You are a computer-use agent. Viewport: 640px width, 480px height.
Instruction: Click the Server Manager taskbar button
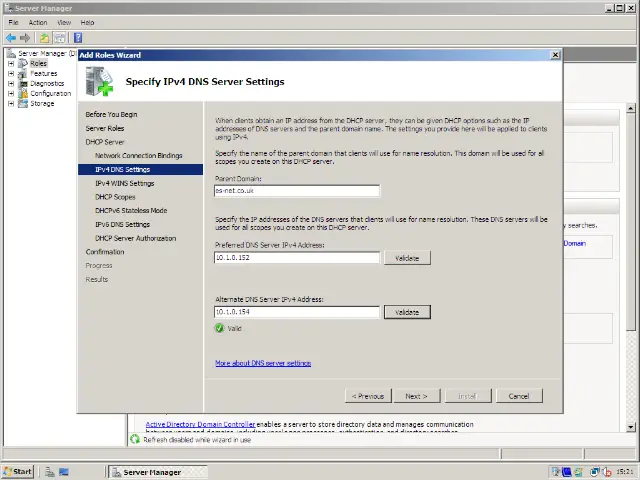pyautogui.click(x=158, y=472)
